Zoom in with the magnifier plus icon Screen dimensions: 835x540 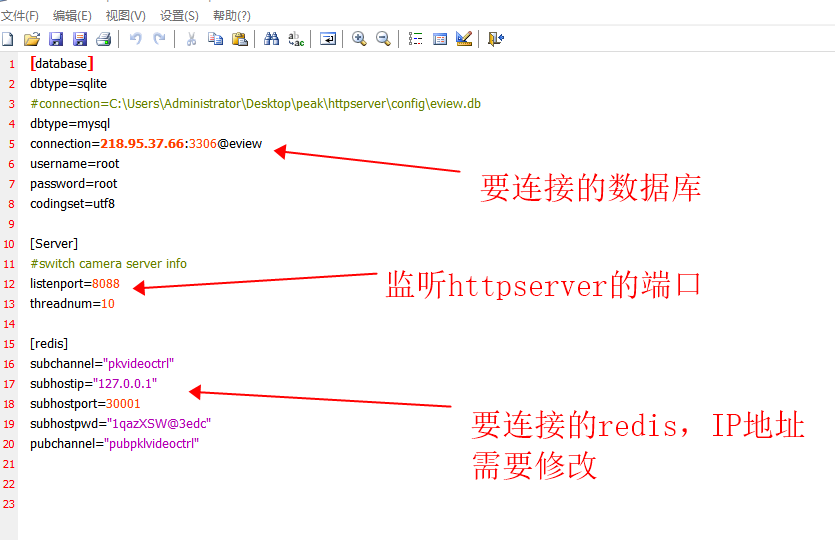click(359, 39)
